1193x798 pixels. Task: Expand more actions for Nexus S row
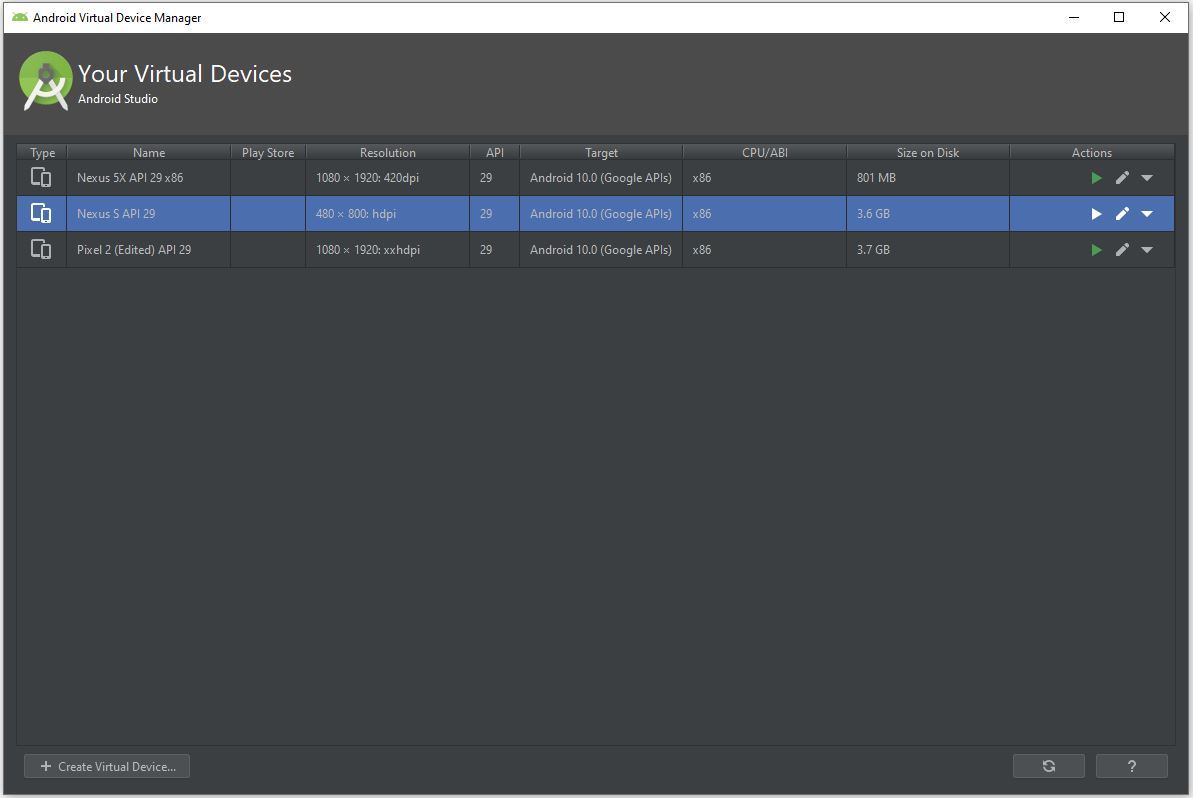pos(1147,214)
